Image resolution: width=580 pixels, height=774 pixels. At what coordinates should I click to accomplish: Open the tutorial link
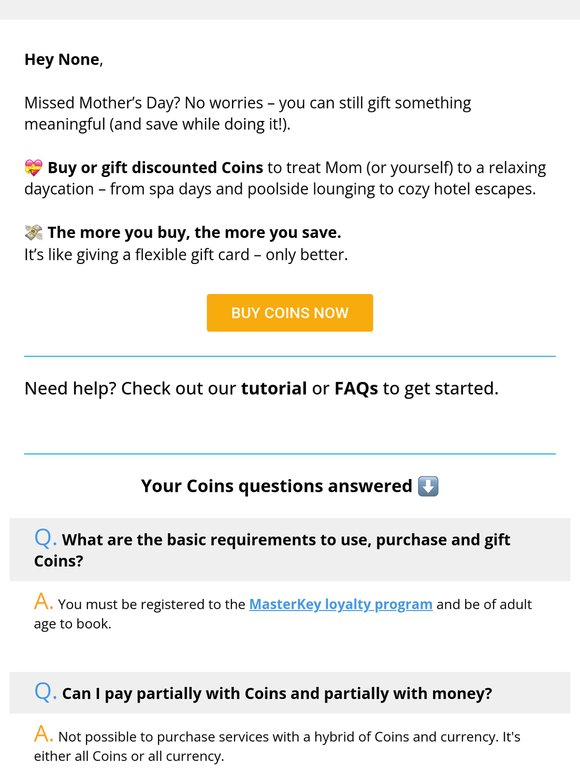274,388
